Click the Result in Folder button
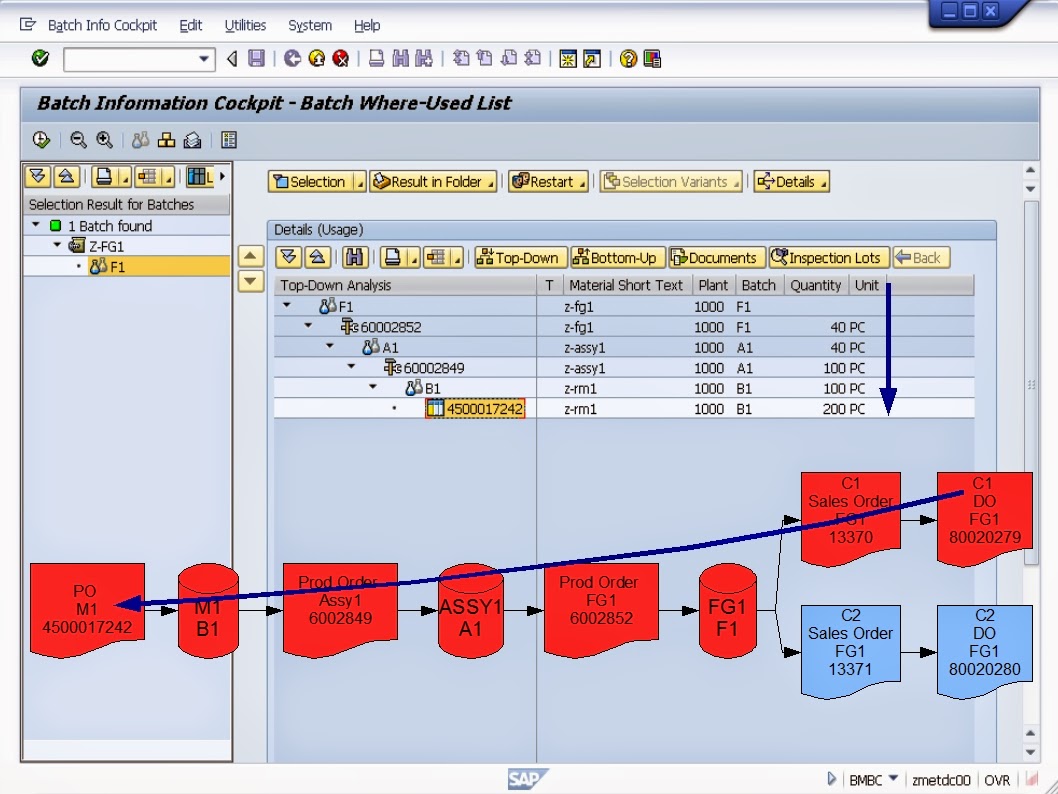The height and width of the screenshot is (794, 1058). pyautogui.click(x=433, y=181)
